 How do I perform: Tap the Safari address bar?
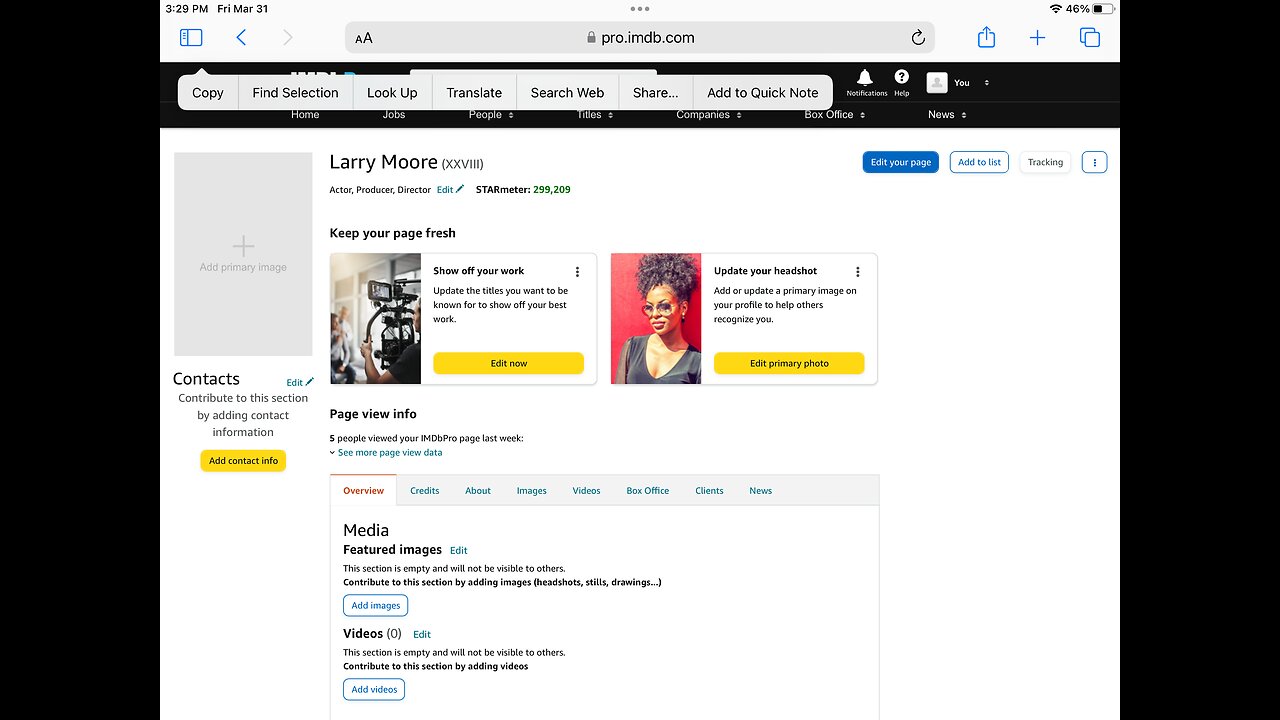click(640, 38)
